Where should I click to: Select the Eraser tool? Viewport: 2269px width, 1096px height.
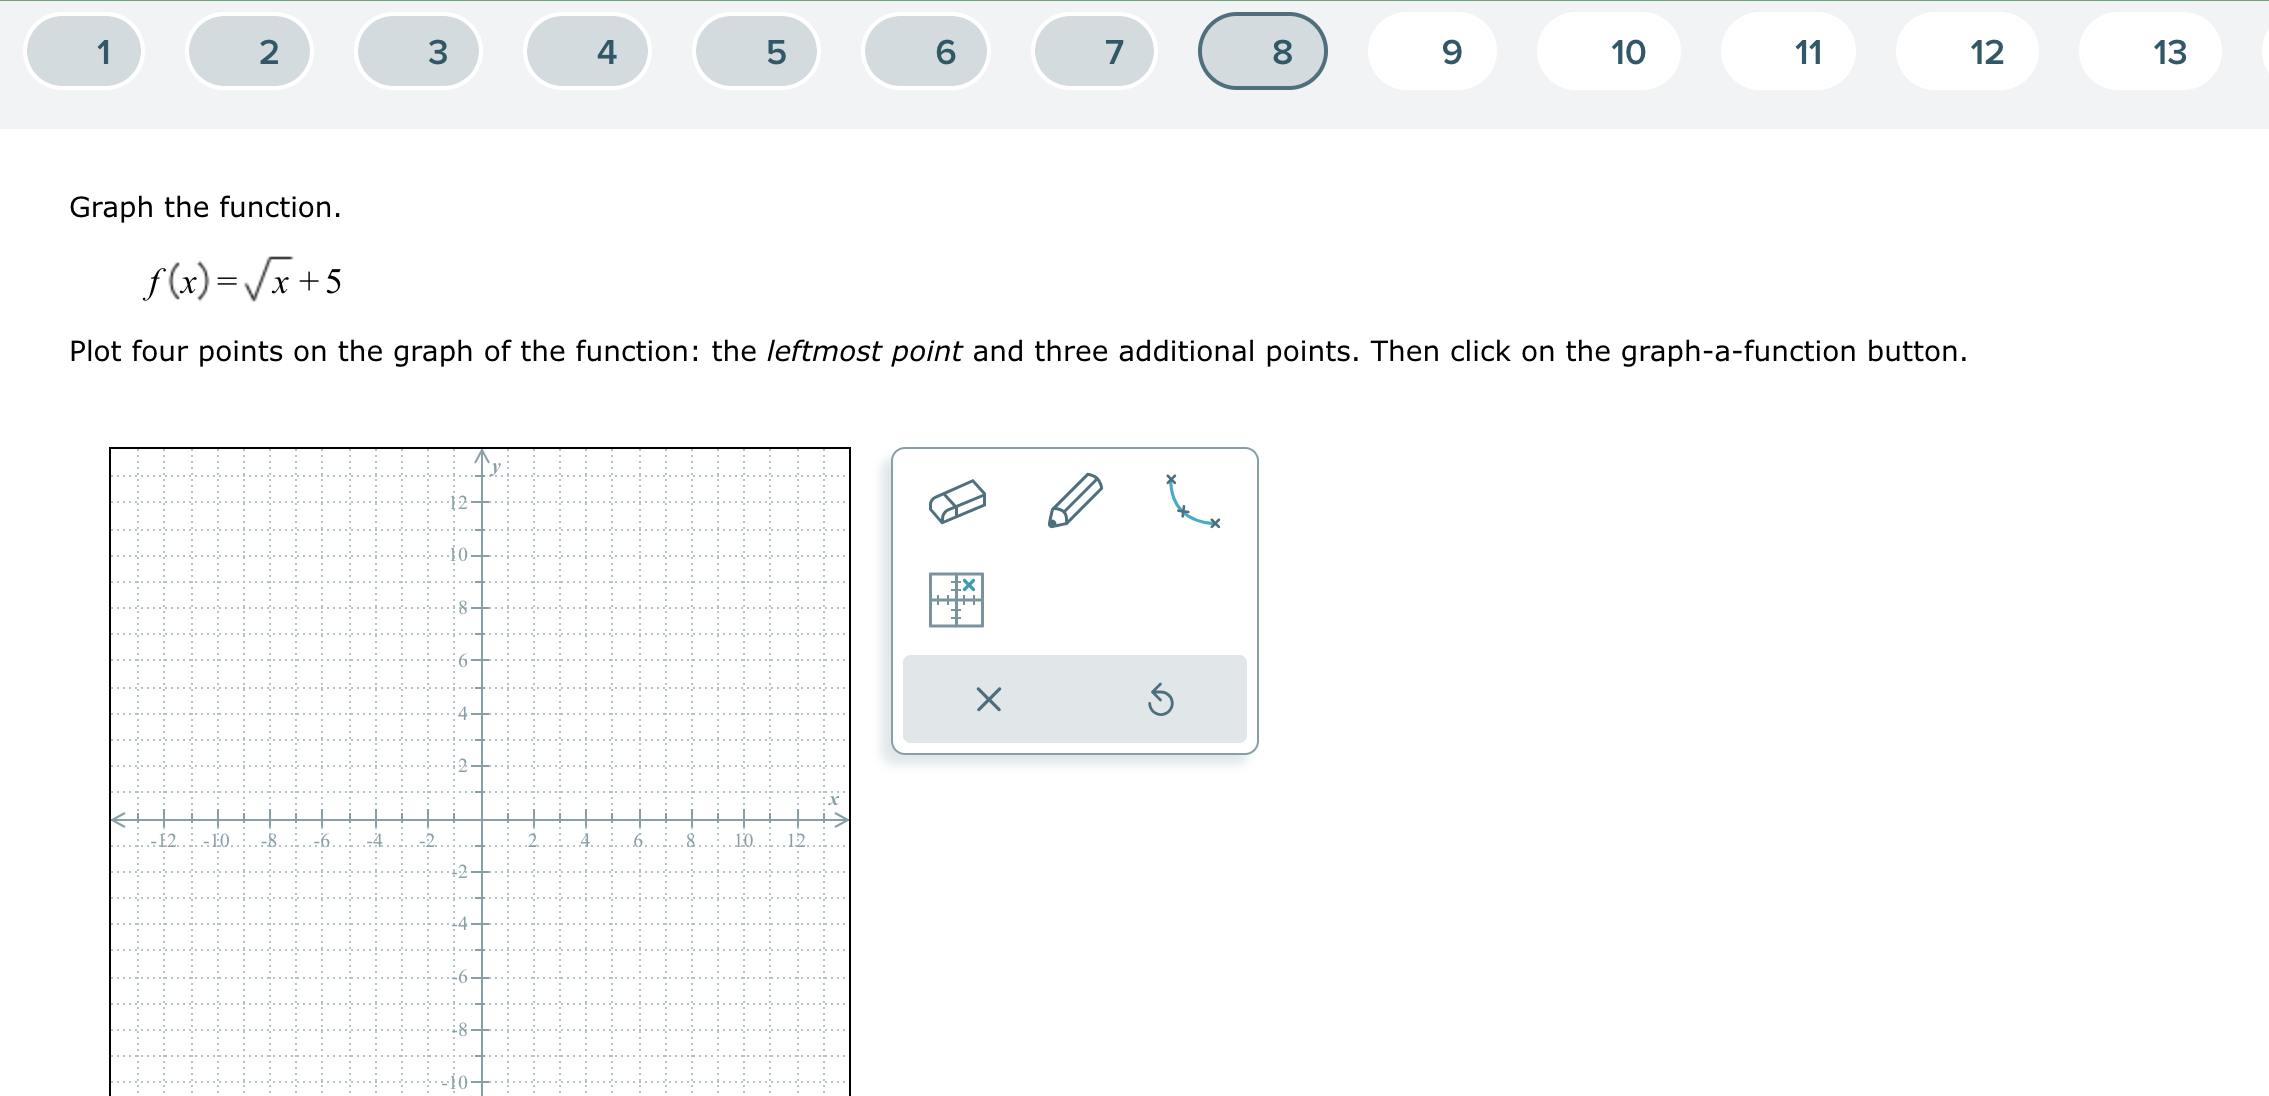(958, 499)
